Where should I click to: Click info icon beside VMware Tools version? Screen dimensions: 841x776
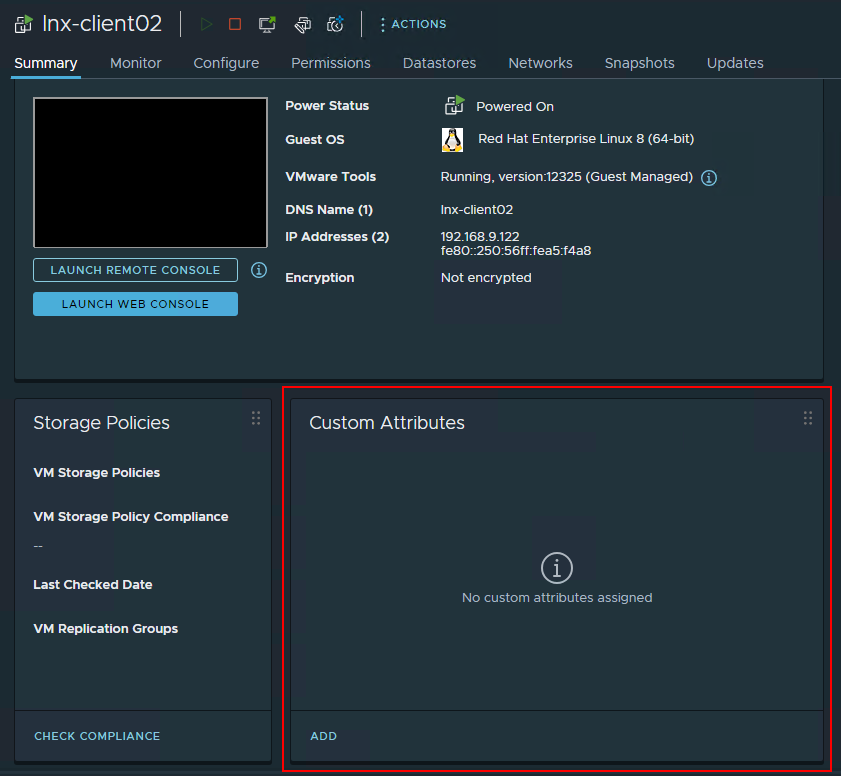click(x=709, y=178)
